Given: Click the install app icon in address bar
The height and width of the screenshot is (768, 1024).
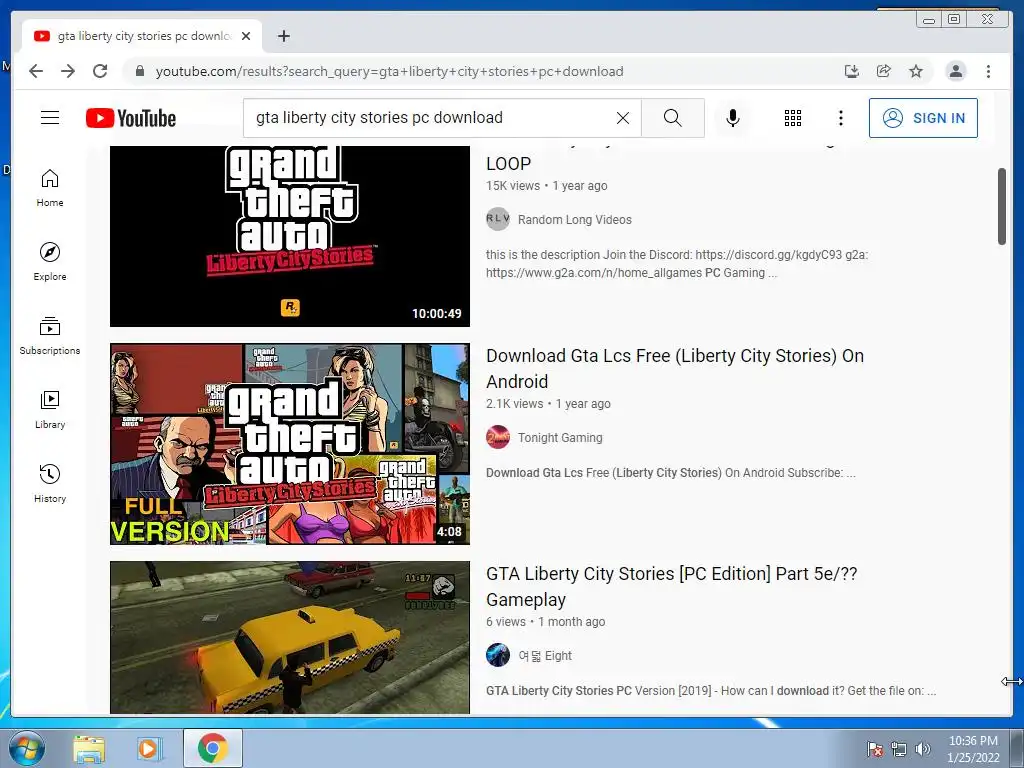Looking at the screenshot, I should tap(852, 71).
